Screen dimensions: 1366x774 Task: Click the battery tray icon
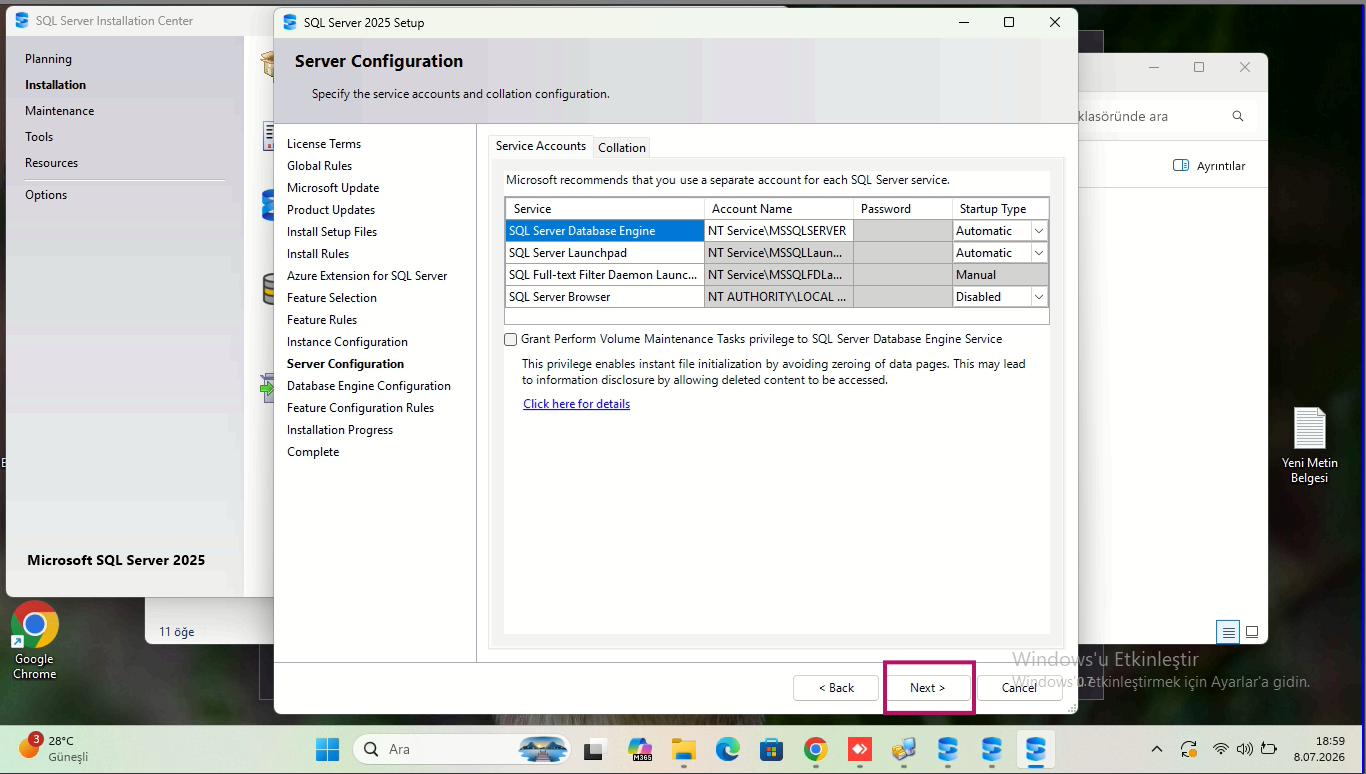point(1269,749)
